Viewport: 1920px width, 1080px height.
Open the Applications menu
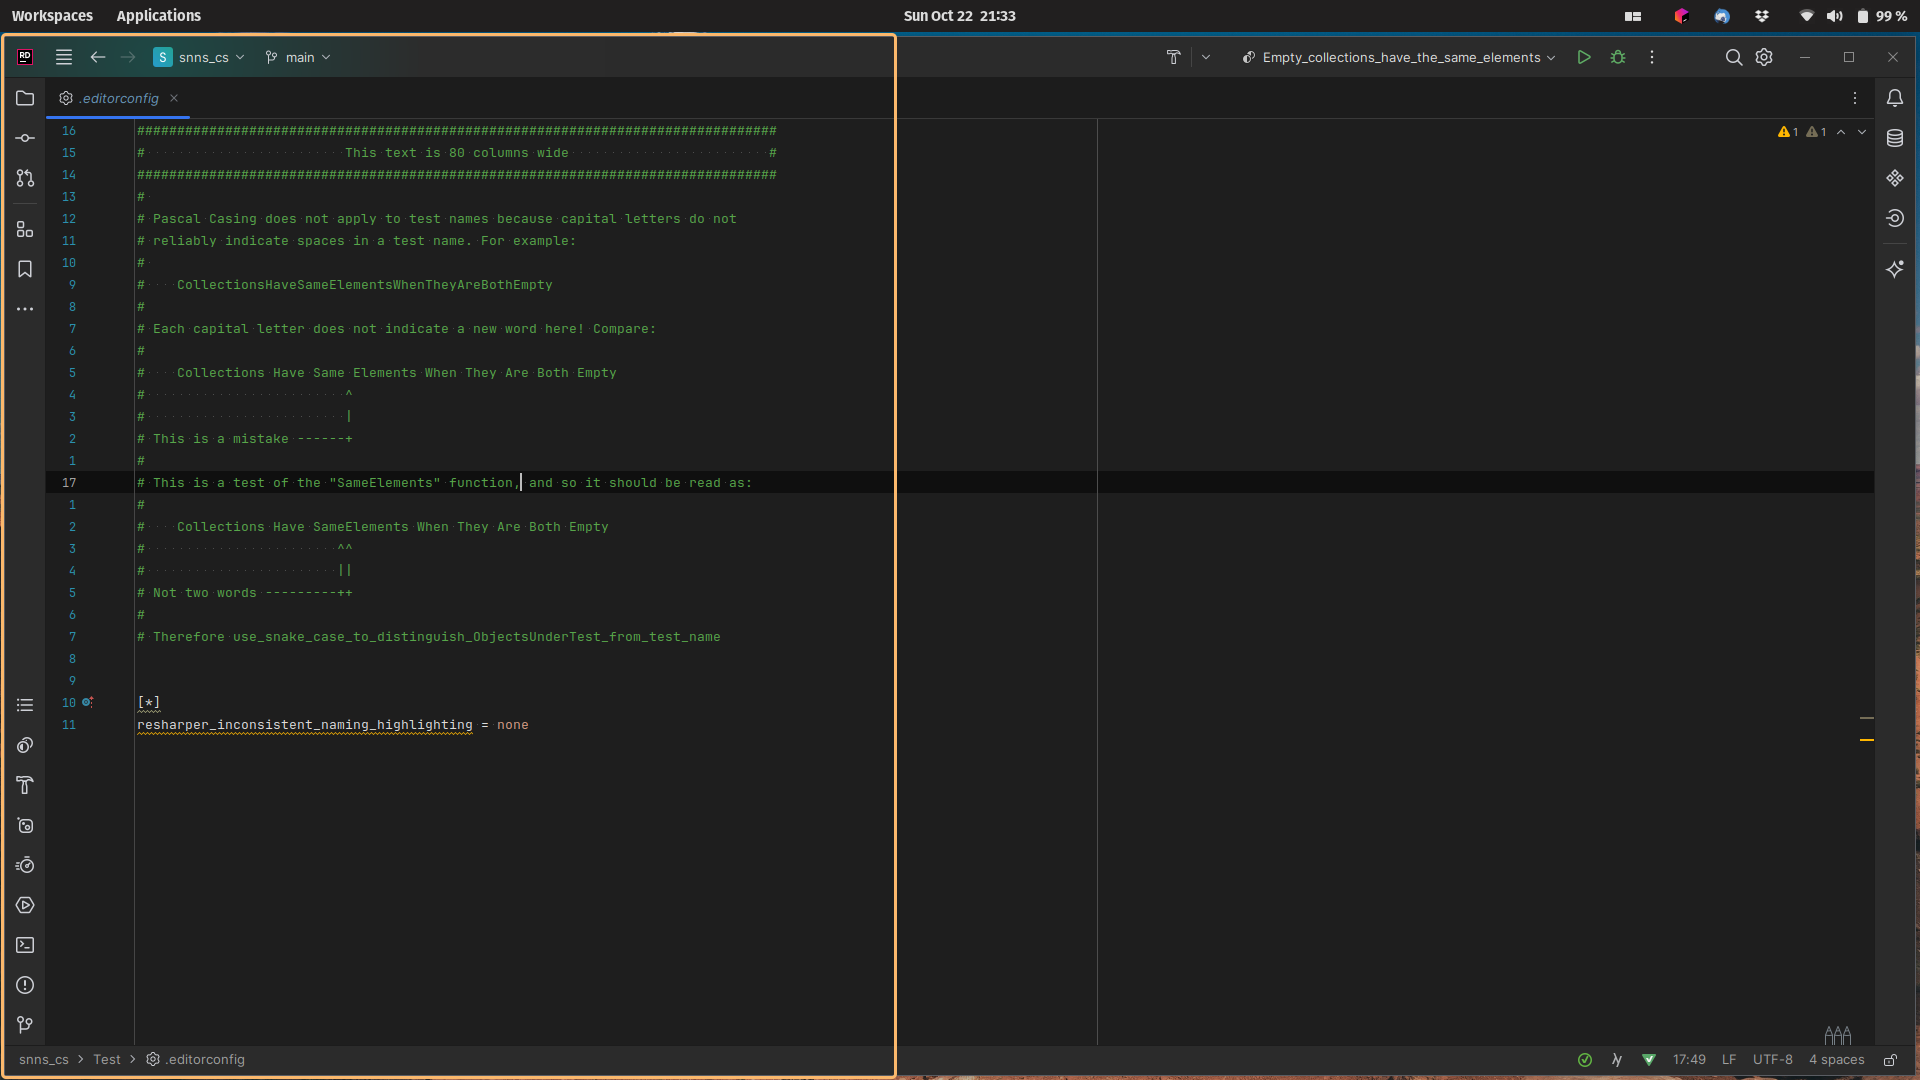coord(159,15)
